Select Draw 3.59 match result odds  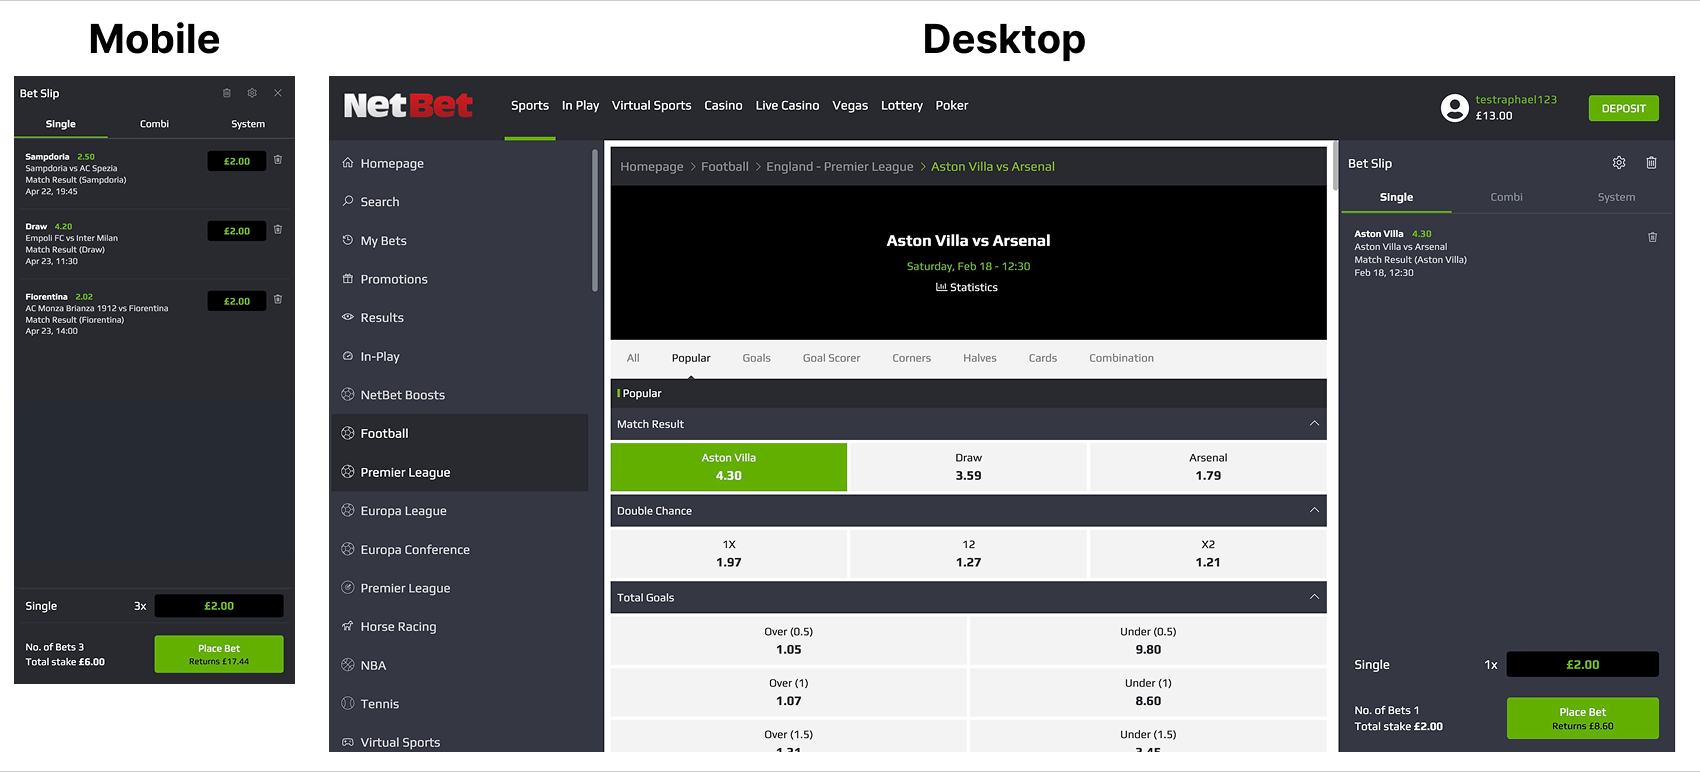968,467
